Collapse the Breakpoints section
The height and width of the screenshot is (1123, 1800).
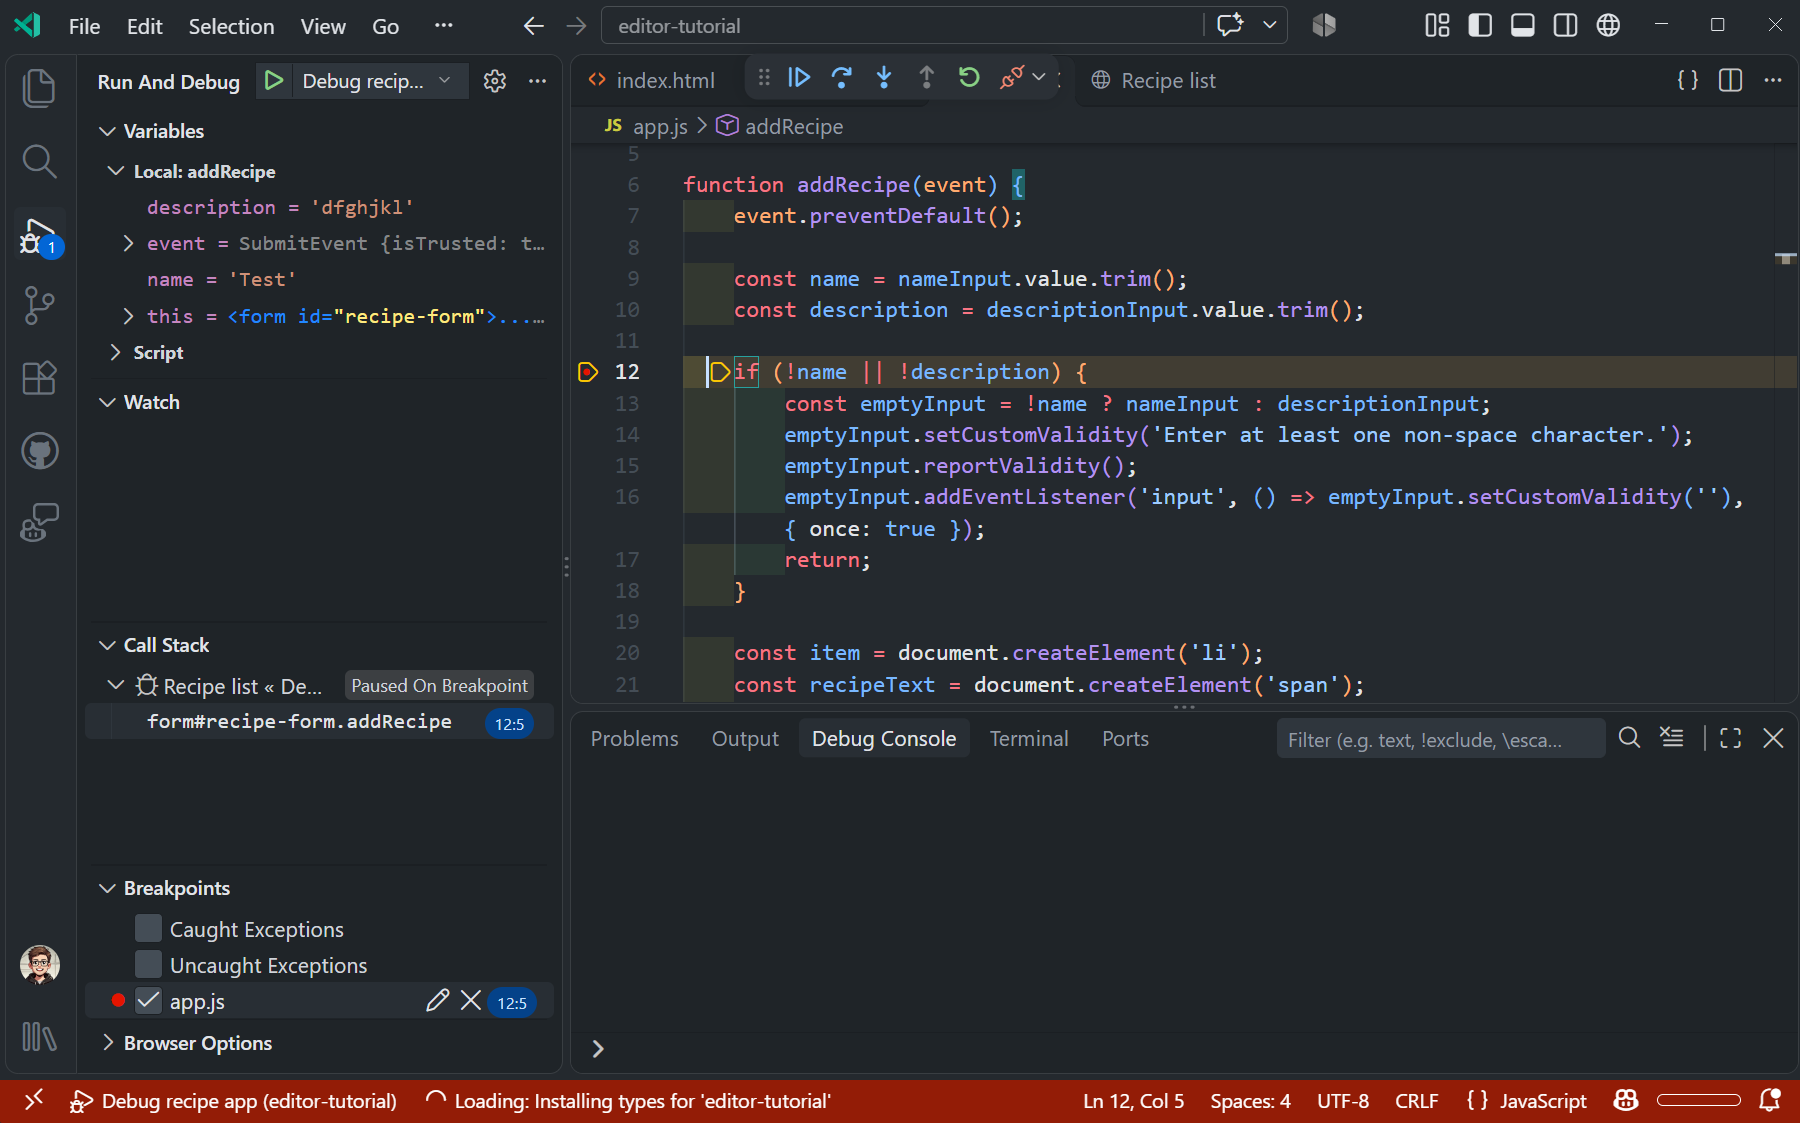107,888
